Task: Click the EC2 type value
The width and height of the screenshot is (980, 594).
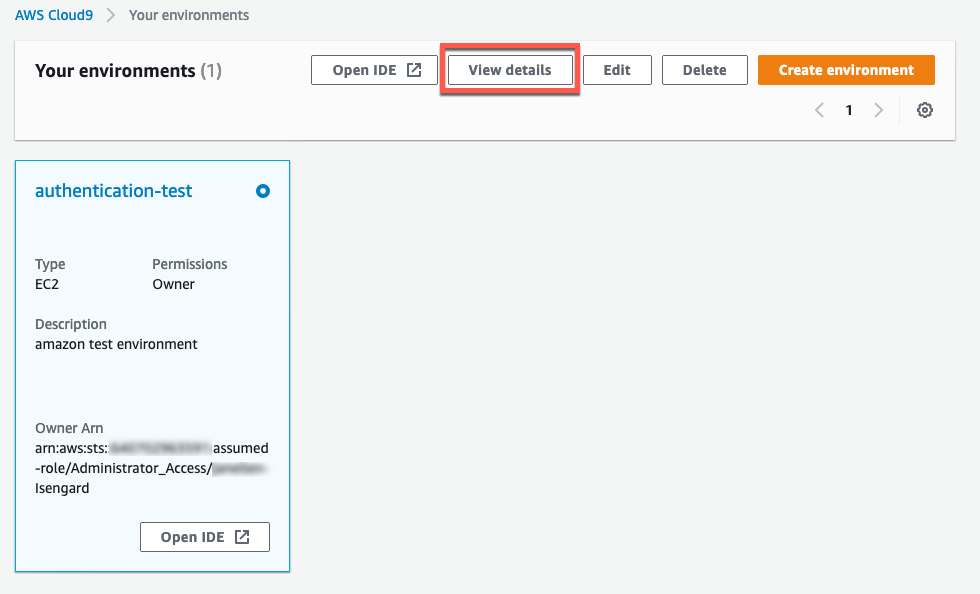Action: [47, 284]
